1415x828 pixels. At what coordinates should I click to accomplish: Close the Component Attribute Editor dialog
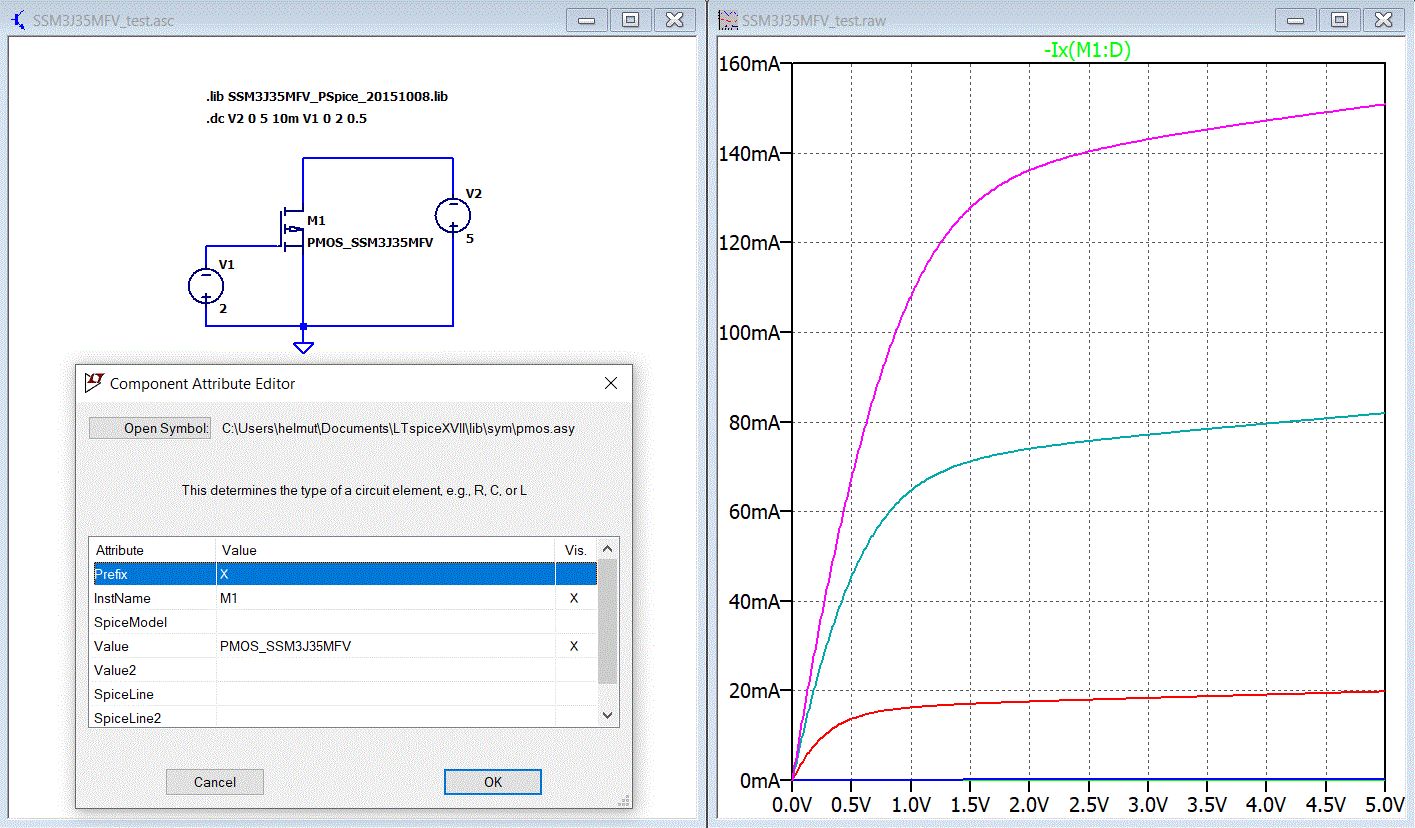point(611,383)
